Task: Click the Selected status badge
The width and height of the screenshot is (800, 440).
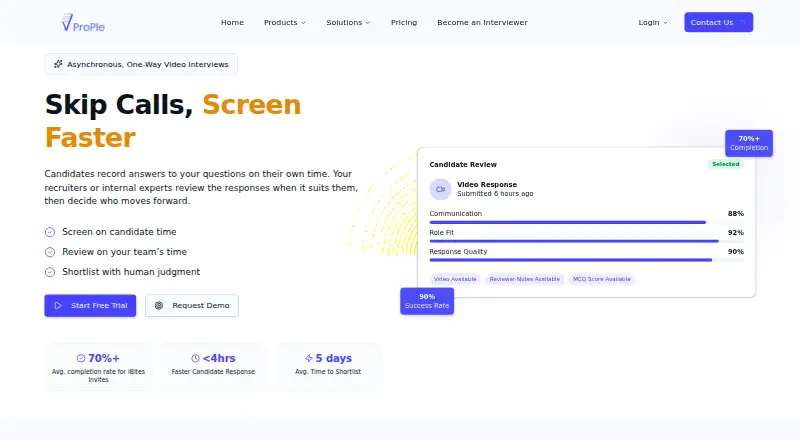Action: [x=726, y=164]
